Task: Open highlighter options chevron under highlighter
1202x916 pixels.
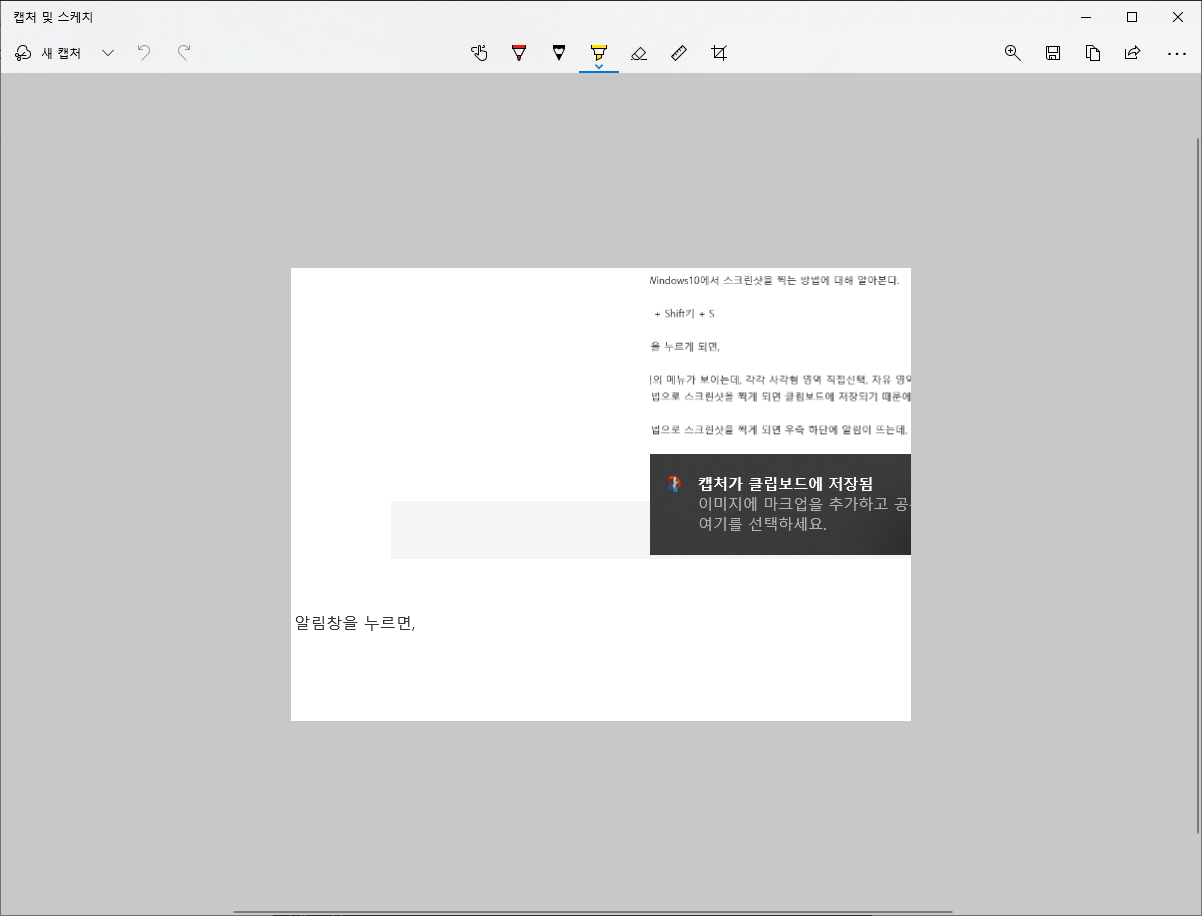Action: [598, 66]
